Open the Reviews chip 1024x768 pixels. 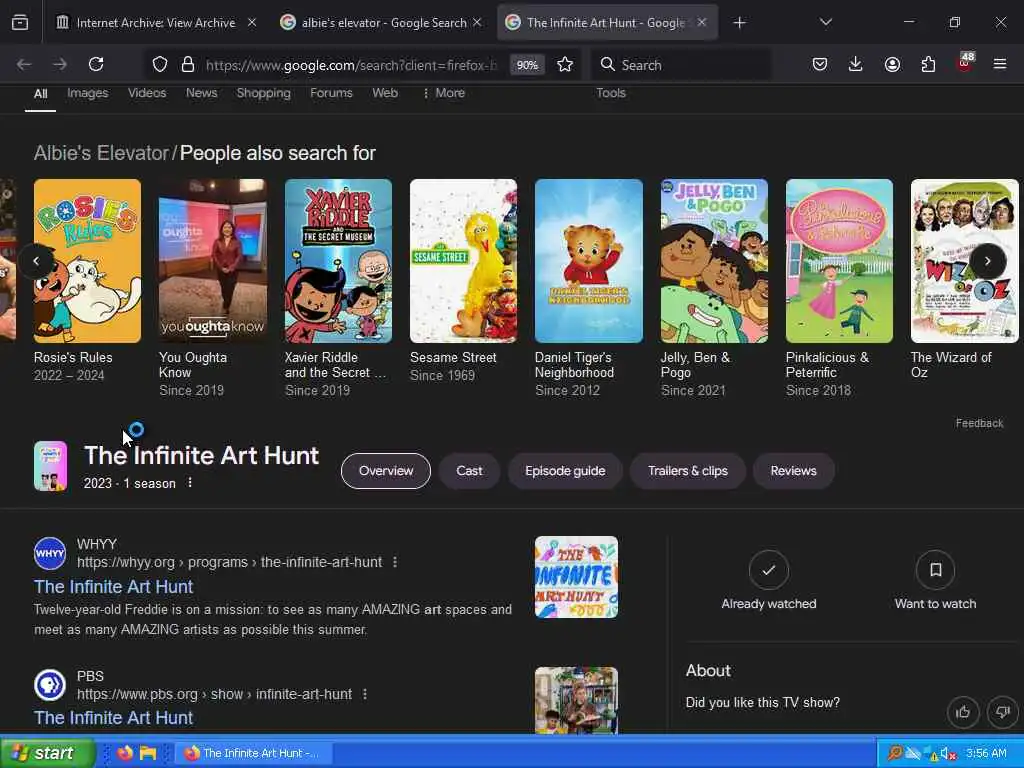(793, 471)
